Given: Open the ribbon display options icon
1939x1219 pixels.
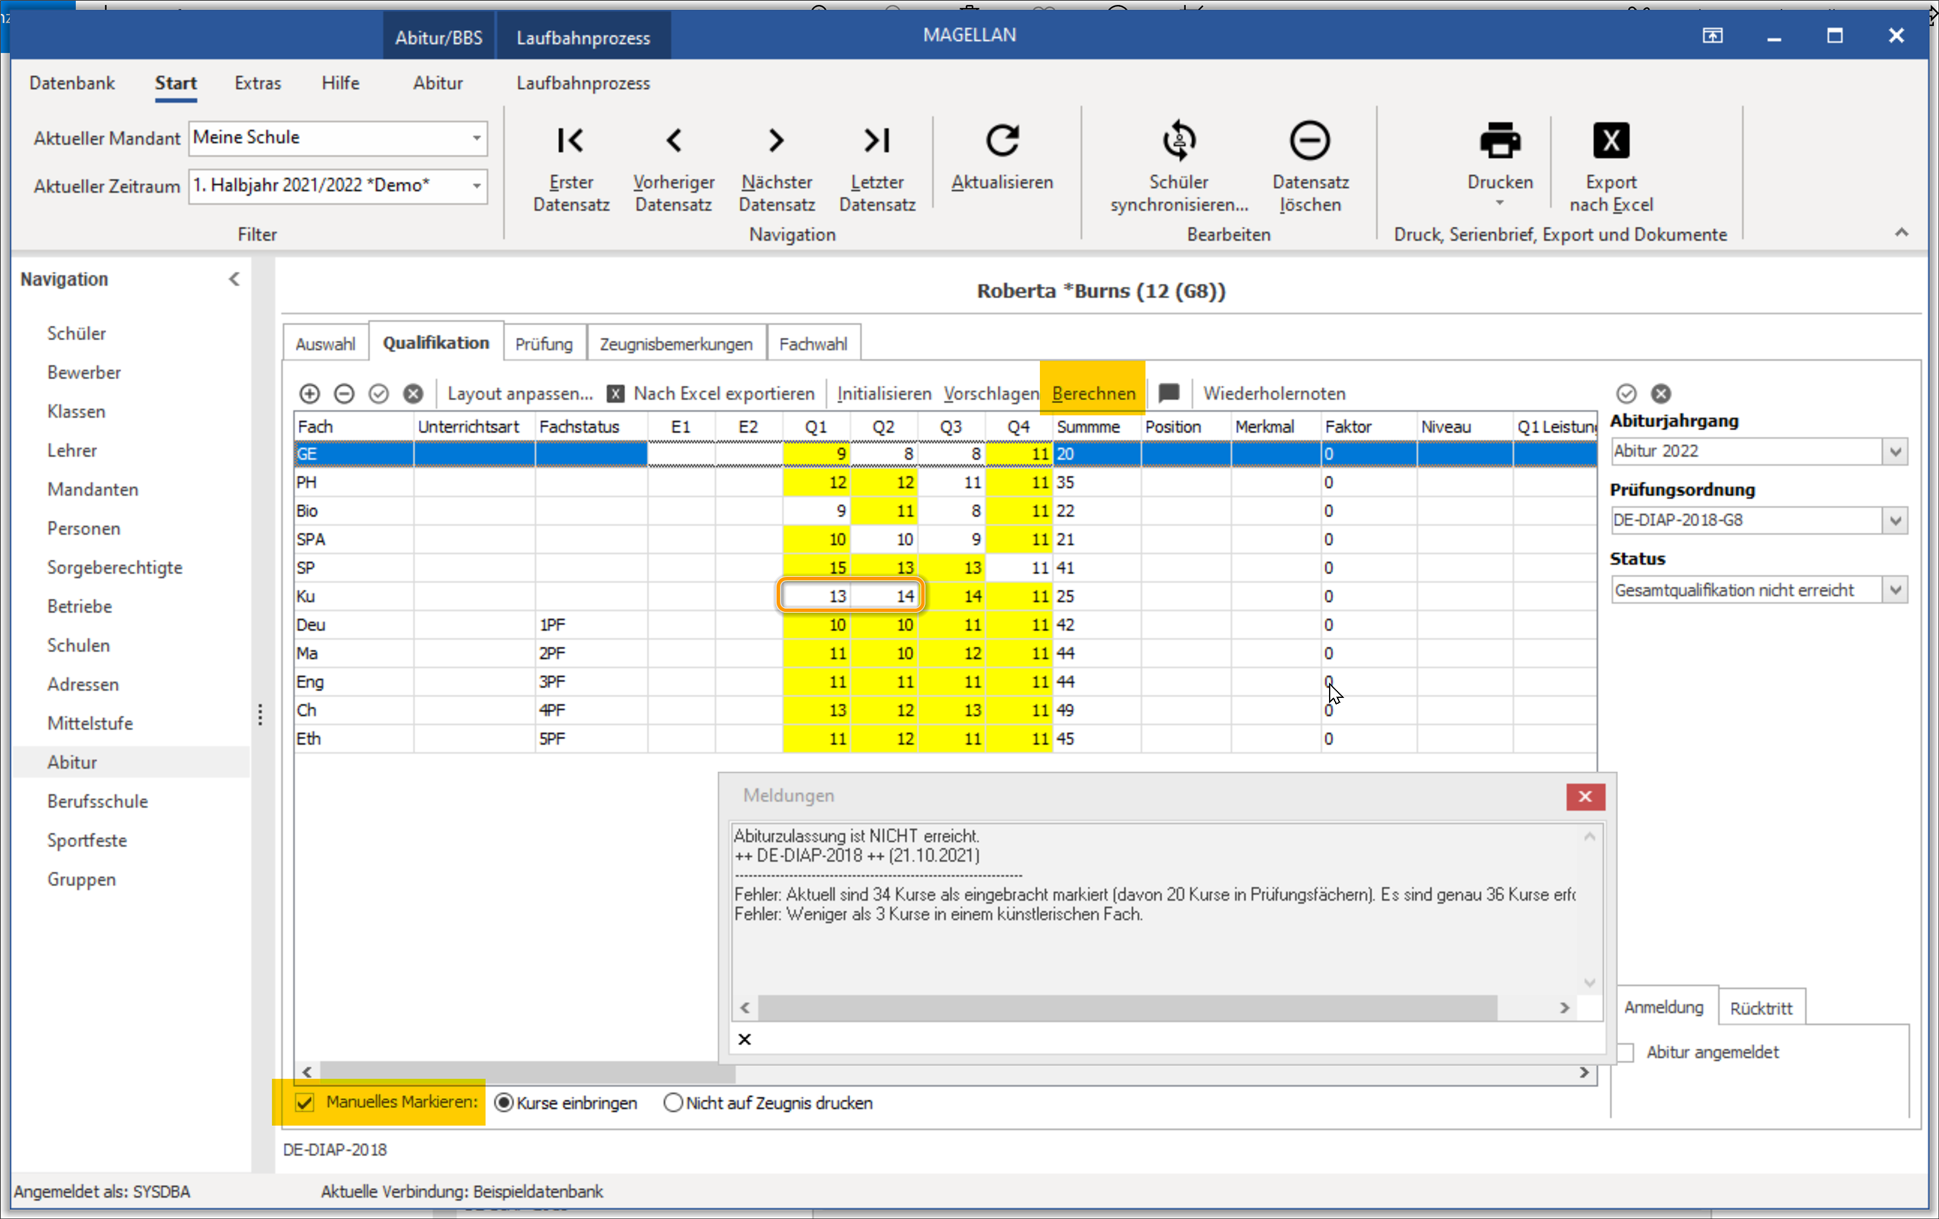Looking at the screenshot, I should click(x=1712, y=35).
